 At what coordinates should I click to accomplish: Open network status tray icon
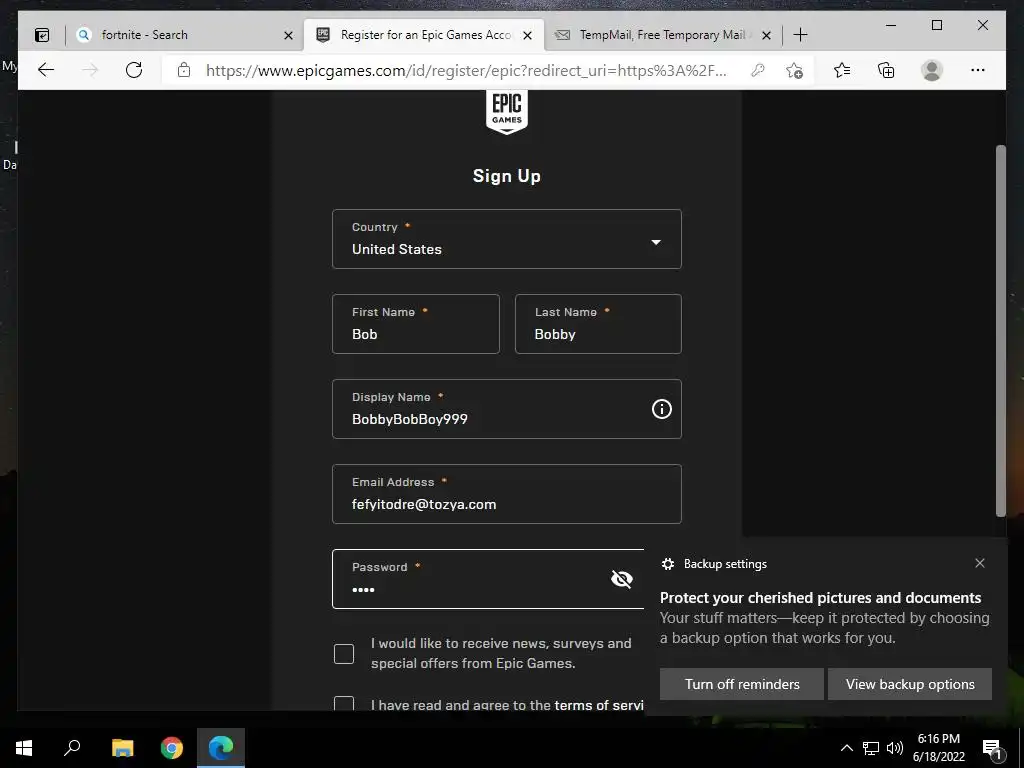871,748
